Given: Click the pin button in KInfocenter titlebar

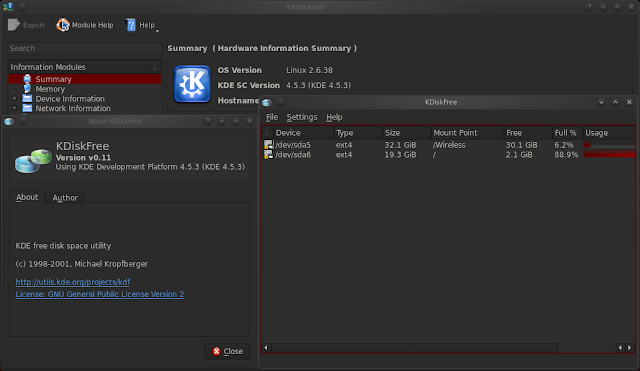Looking at the screenshot, I should click(22, 7).
